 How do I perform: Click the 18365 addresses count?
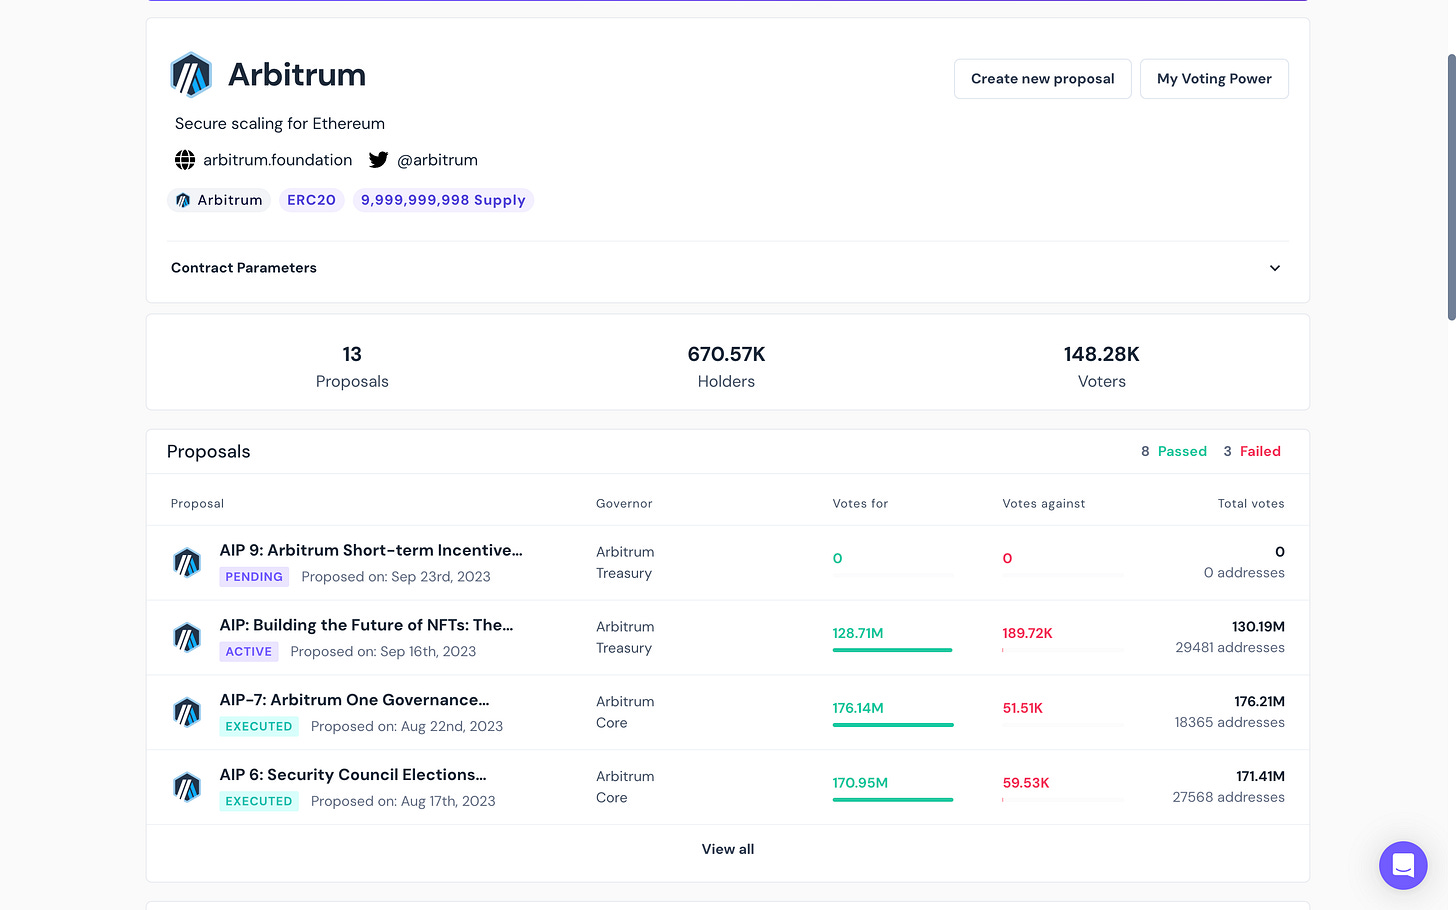[x=1229, y=723]
